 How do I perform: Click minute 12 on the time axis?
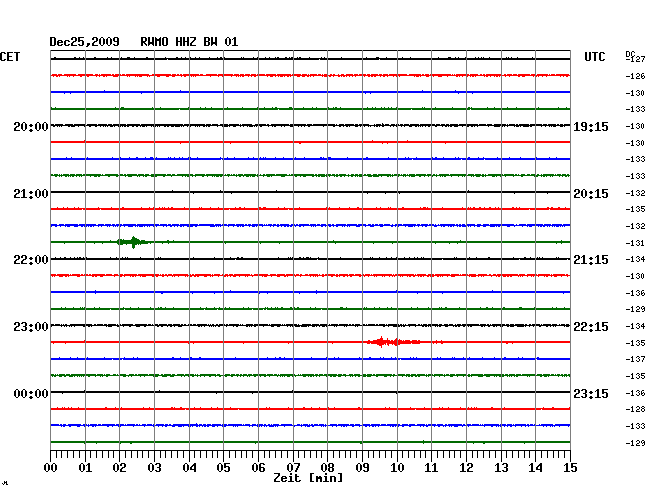(x=466, y=468)
